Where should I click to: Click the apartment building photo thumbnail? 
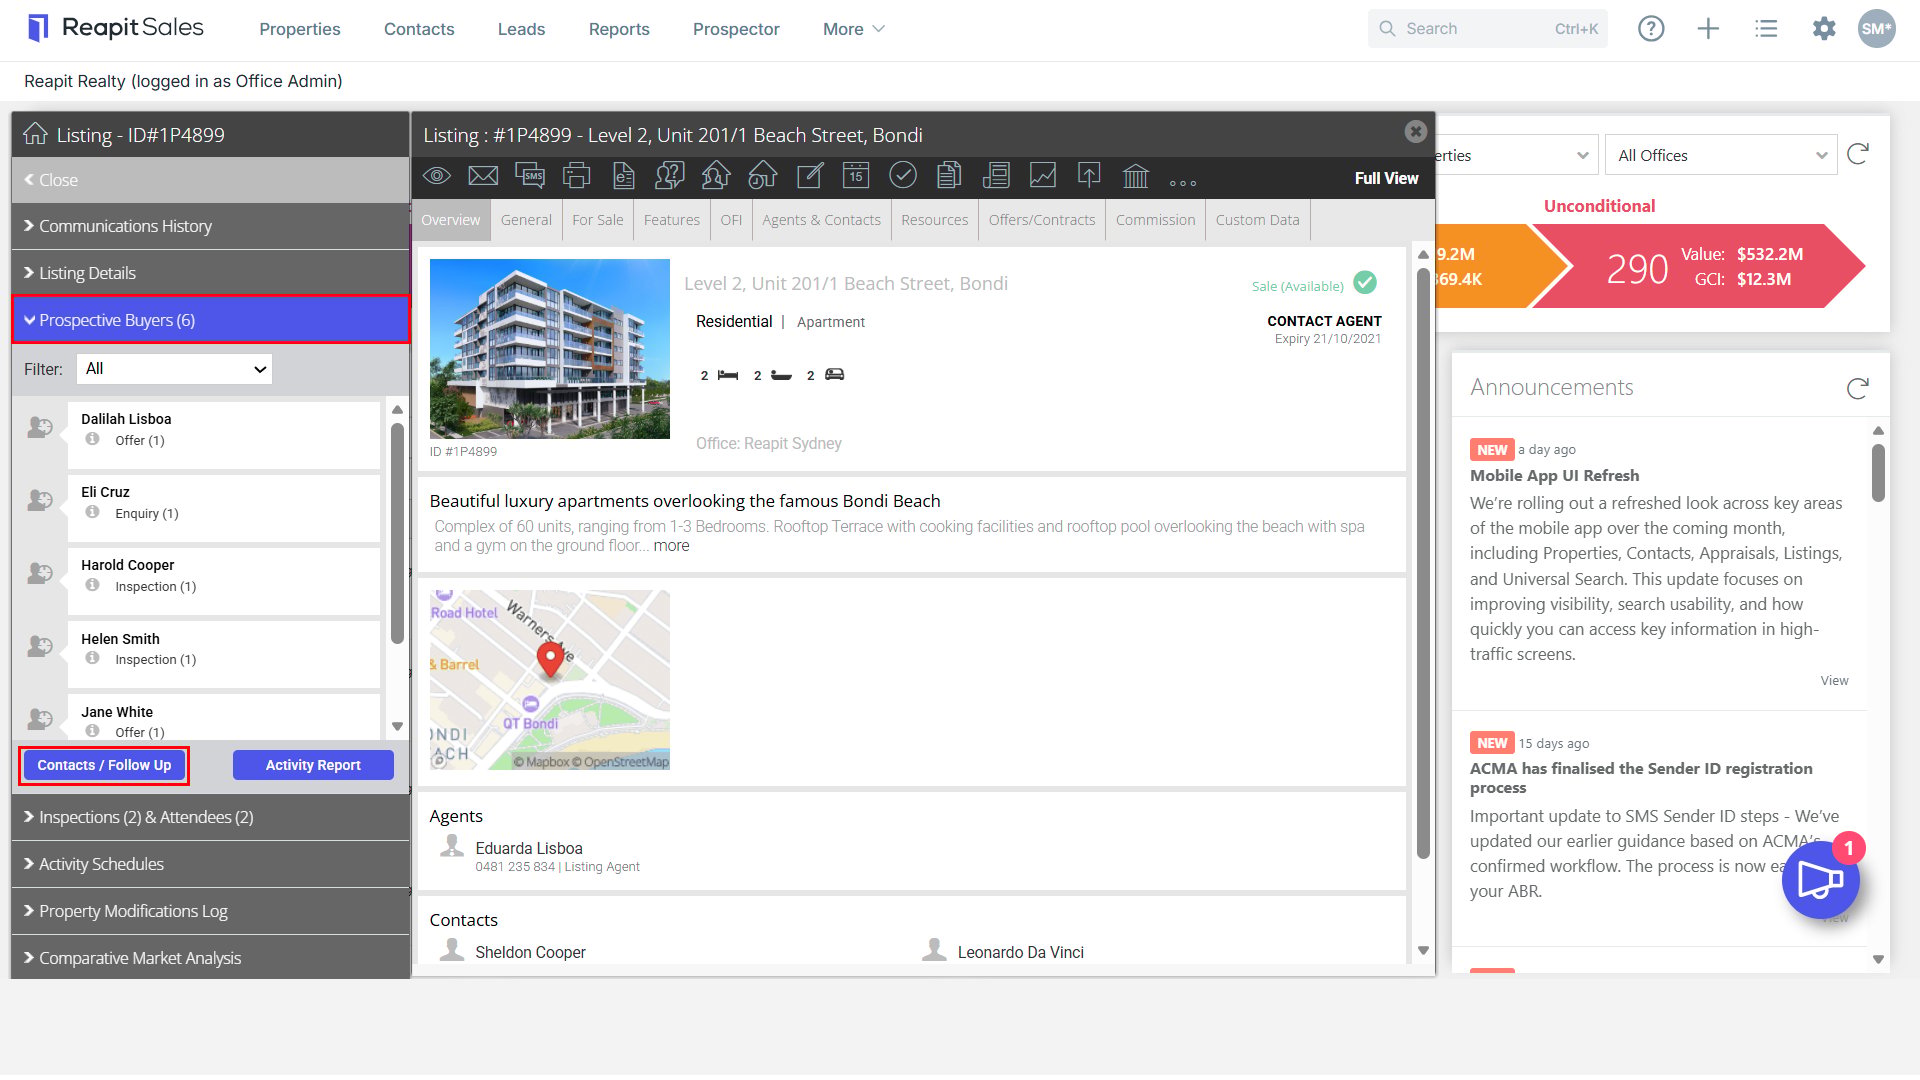point(550,349)
